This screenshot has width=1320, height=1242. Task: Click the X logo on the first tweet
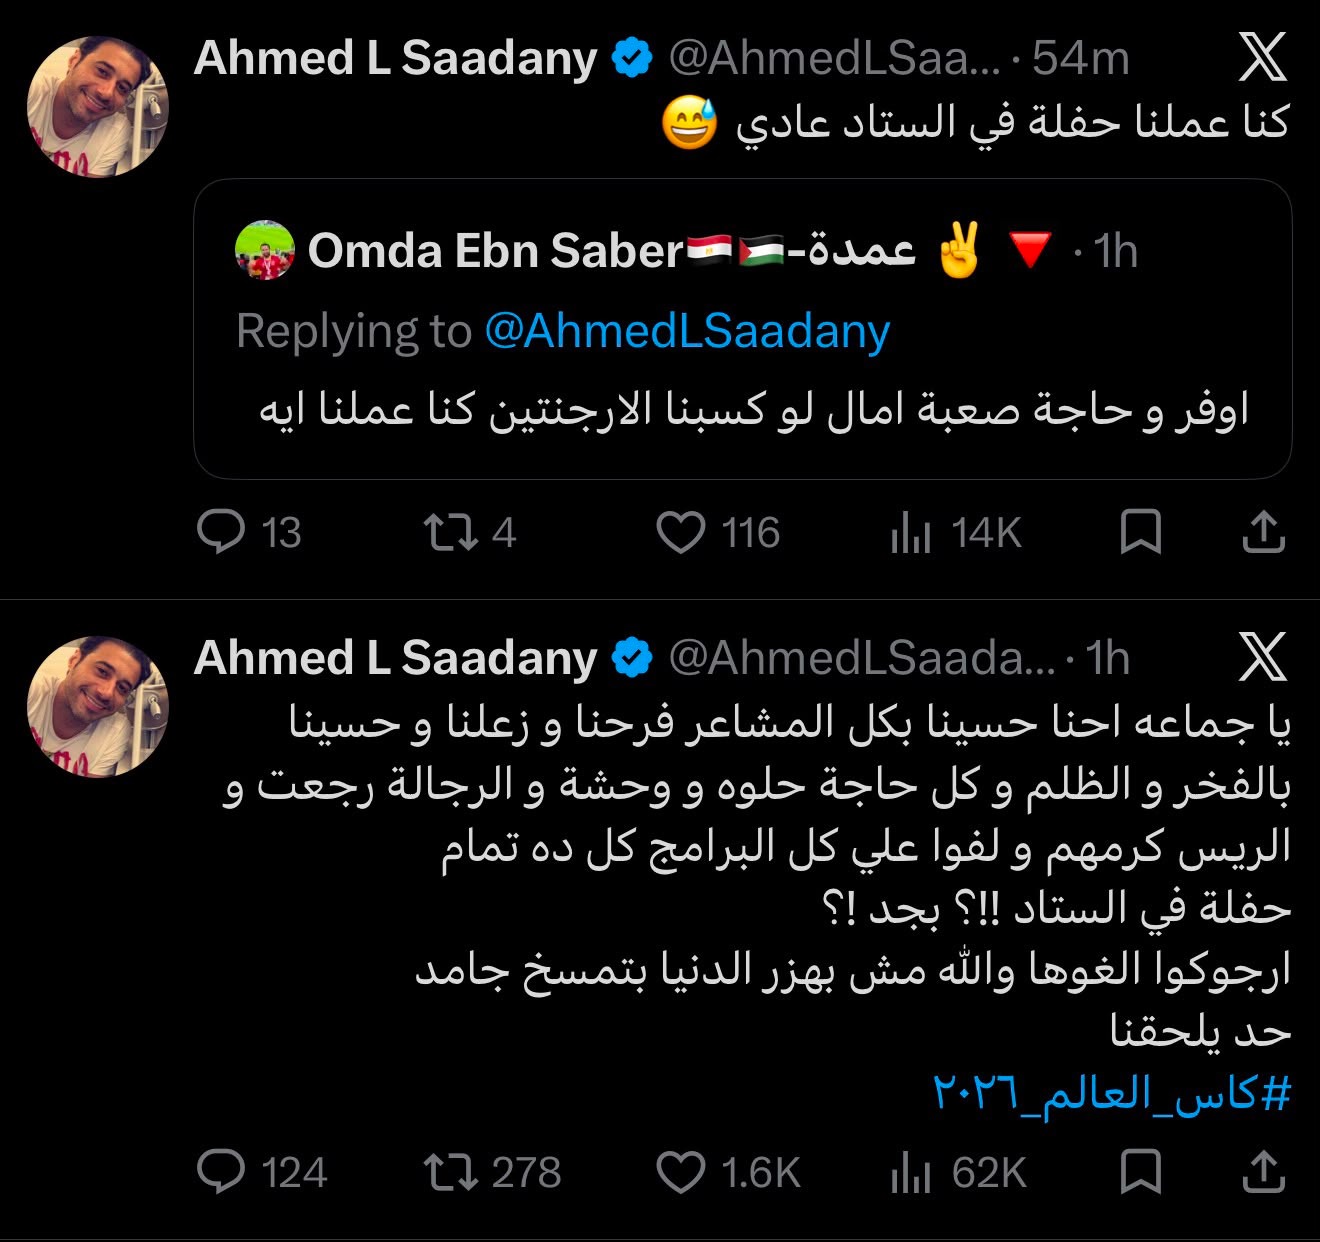(1263, 57)
